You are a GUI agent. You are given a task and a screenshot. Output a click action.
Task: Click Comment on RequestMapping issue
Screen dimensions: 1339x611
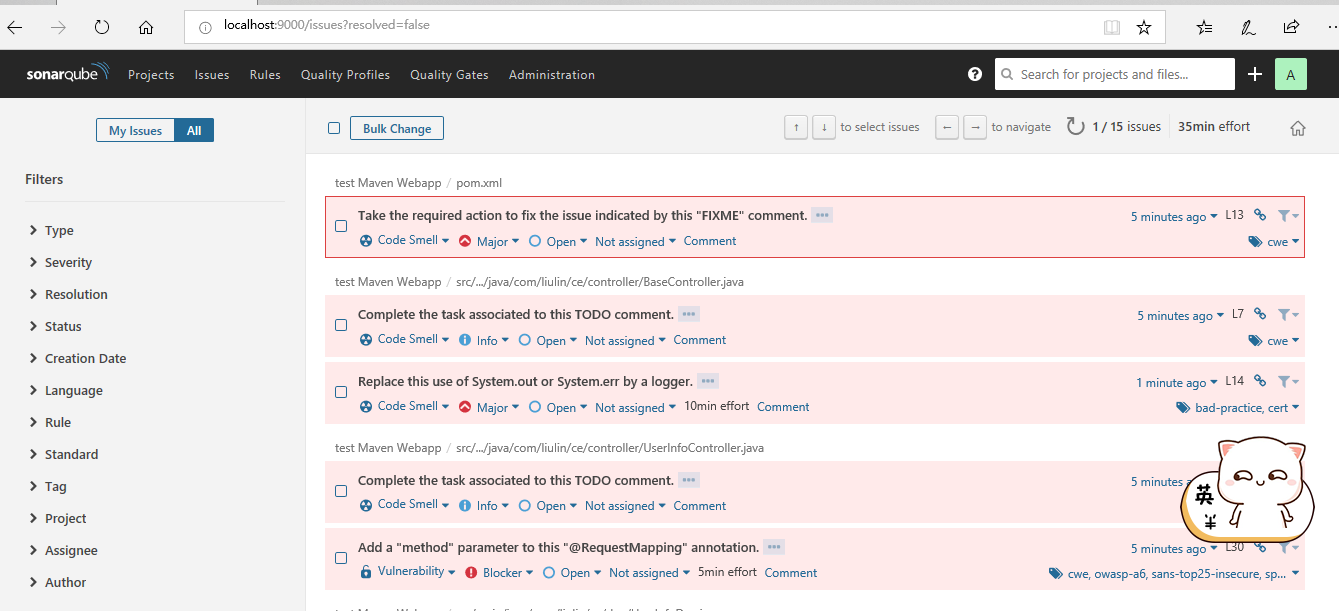click(791, 572)
